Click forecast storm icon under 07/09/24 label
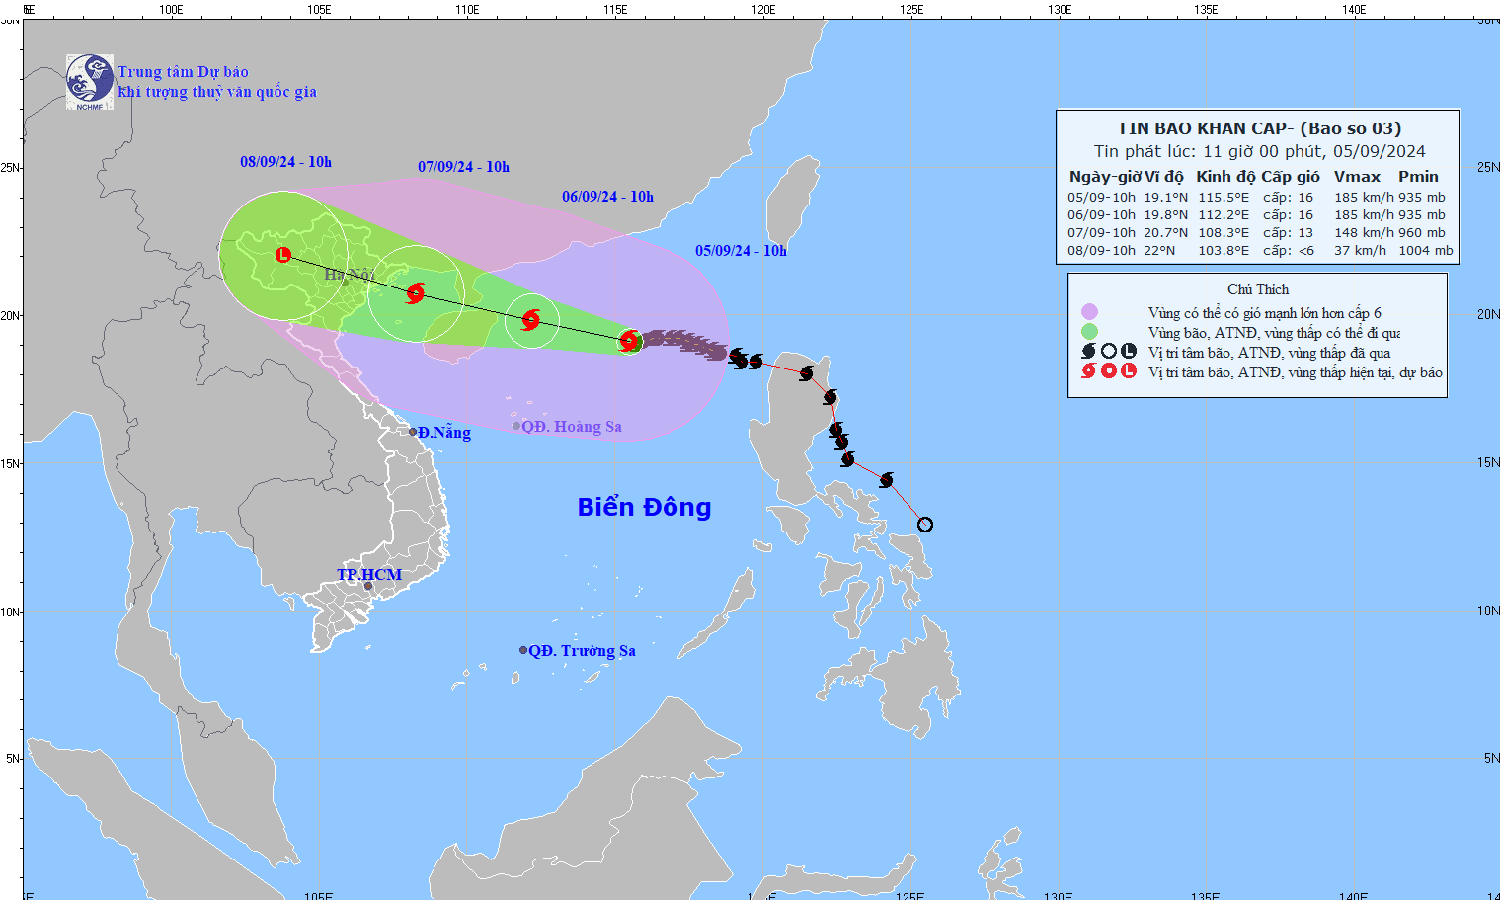Image resolution: width=1500 pixels, height=900 pixels. [x=416, y=293]
